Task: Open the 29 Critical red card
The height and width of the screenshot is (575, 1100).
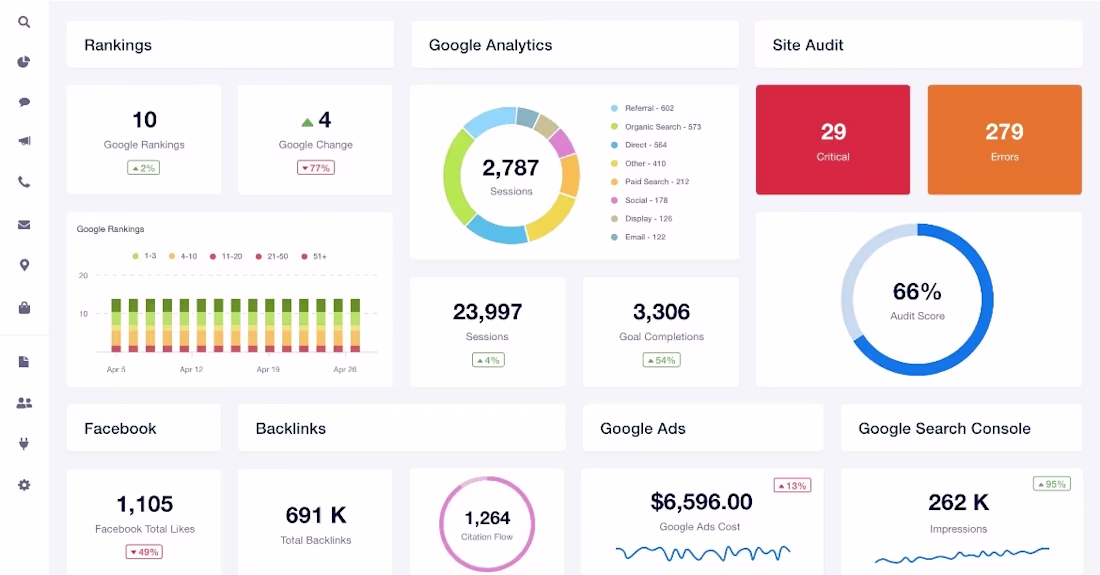Action: 833,140
